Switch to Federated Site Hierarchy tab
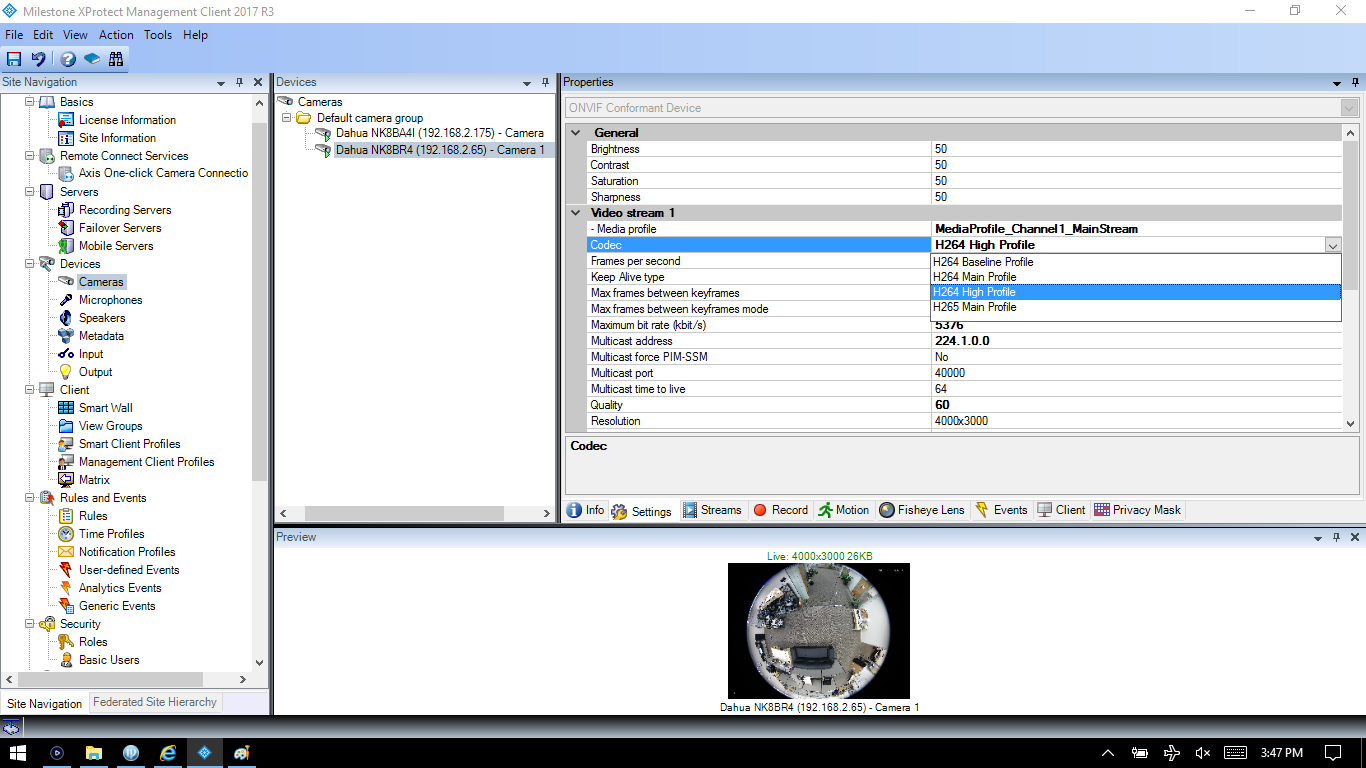 click(155, 702)
